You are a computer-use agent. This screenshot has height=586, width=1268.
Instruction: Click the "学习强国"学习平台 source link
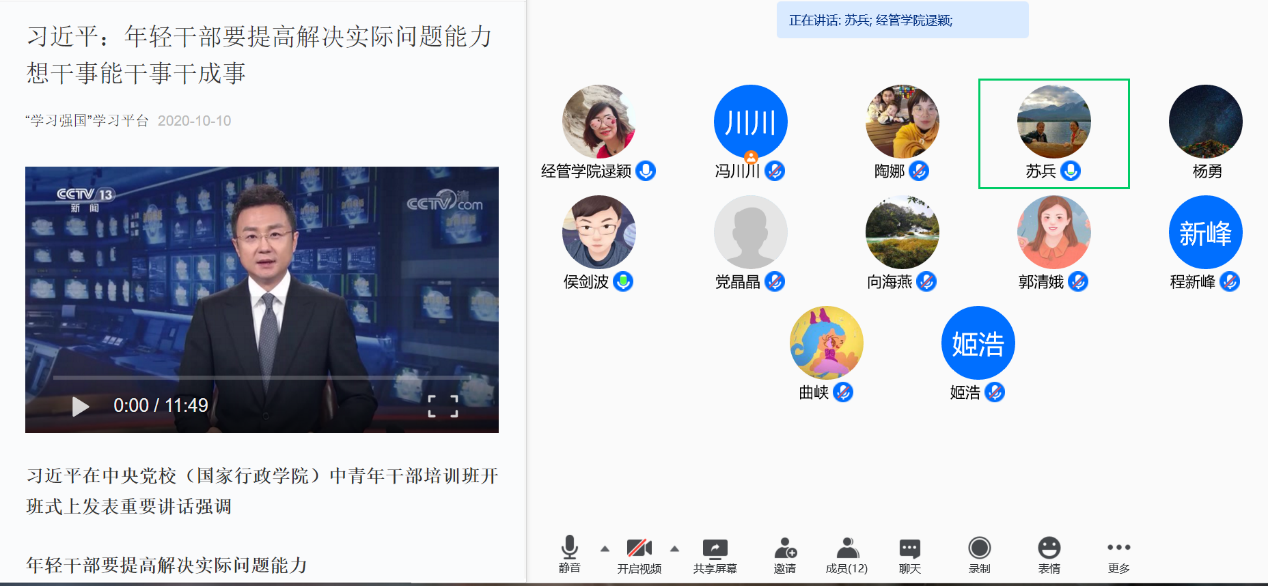coord(88,121)
